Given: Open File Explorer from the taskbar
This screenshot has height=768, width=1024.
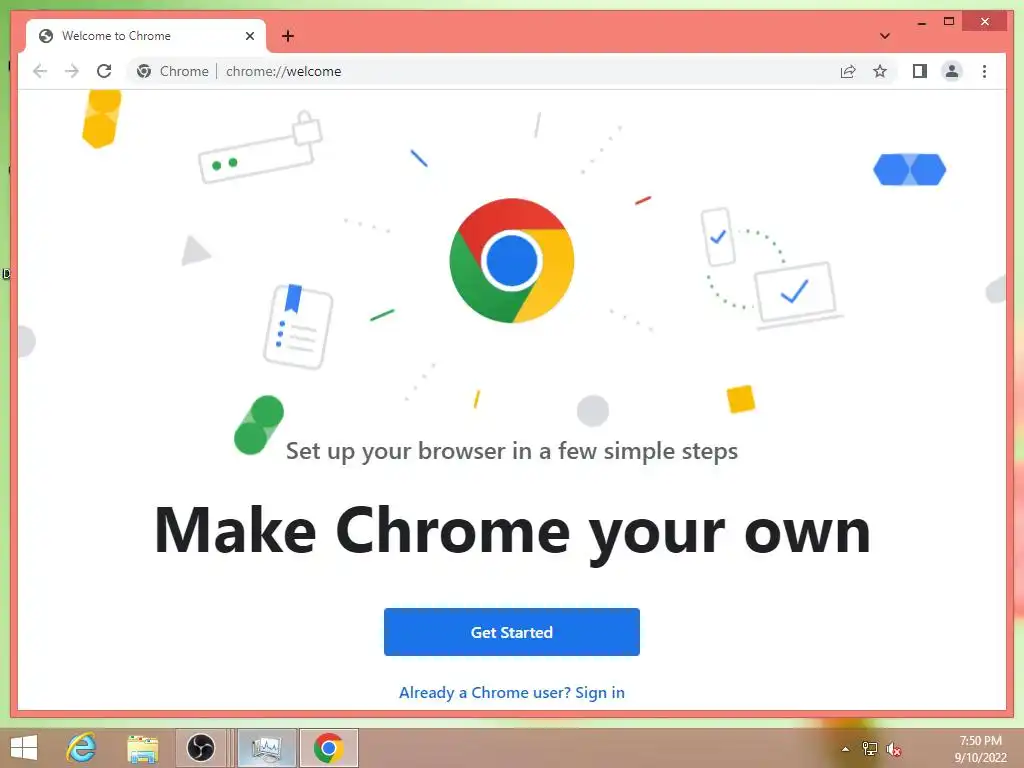Looking at the screenshot, I should coord(142,748).
